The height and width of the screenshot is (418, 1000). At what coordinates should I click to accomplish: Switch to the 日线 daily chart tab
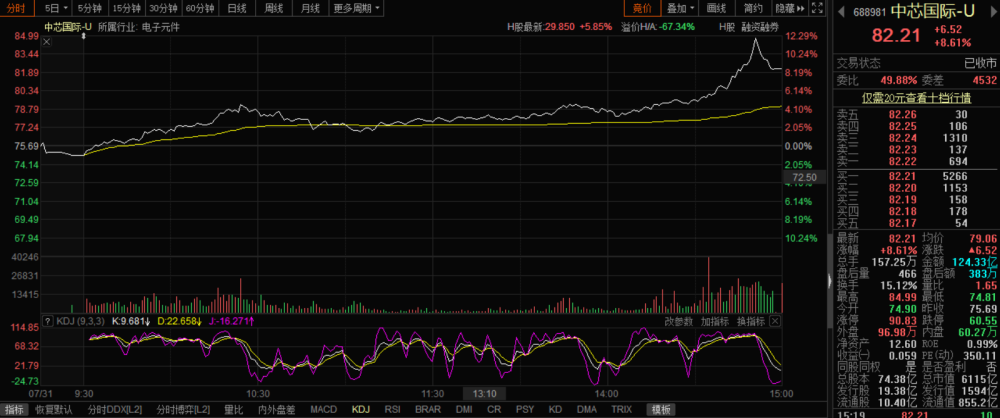pyautogui.click(x=237, y=8)
